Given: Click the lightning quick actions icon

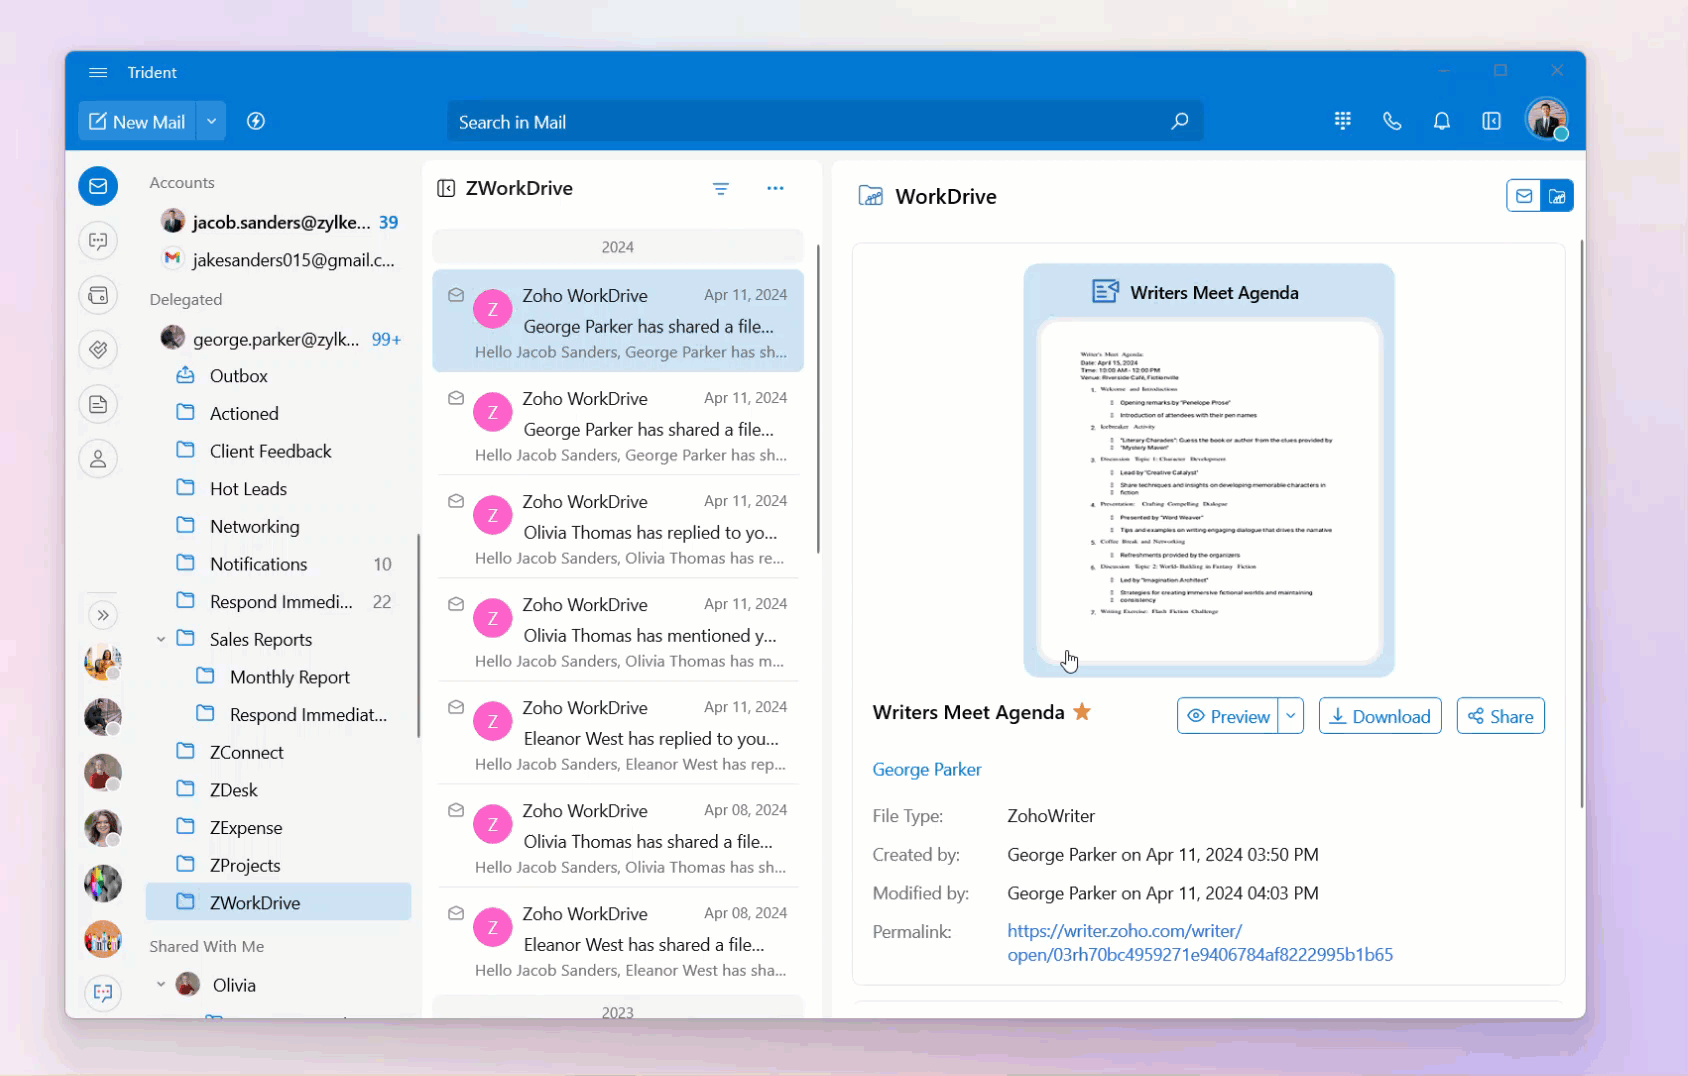Looking at the screenshot, I should [x=256, y=121].
